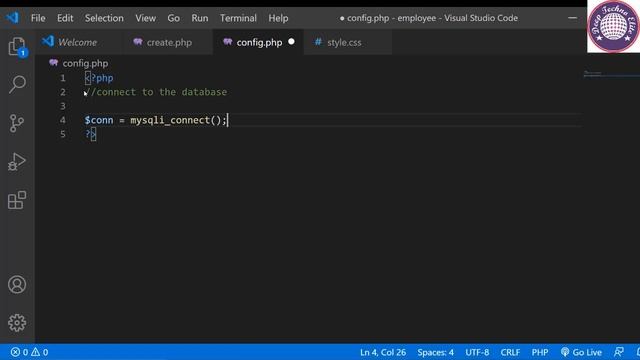The height and width of the screenshot is (360, 640).
Task: Click the VS Code logo in title bar
Action: [12, 18]
